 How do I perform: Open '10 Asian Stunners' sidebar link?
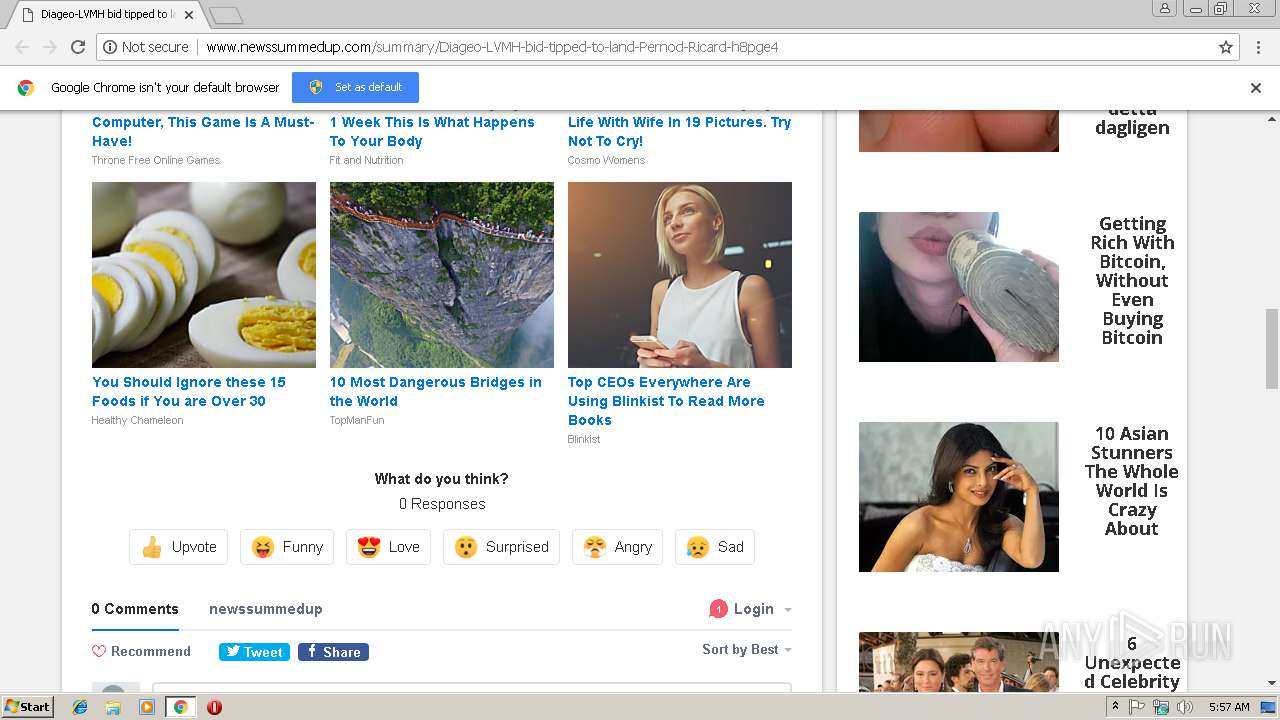[1132, 481]
